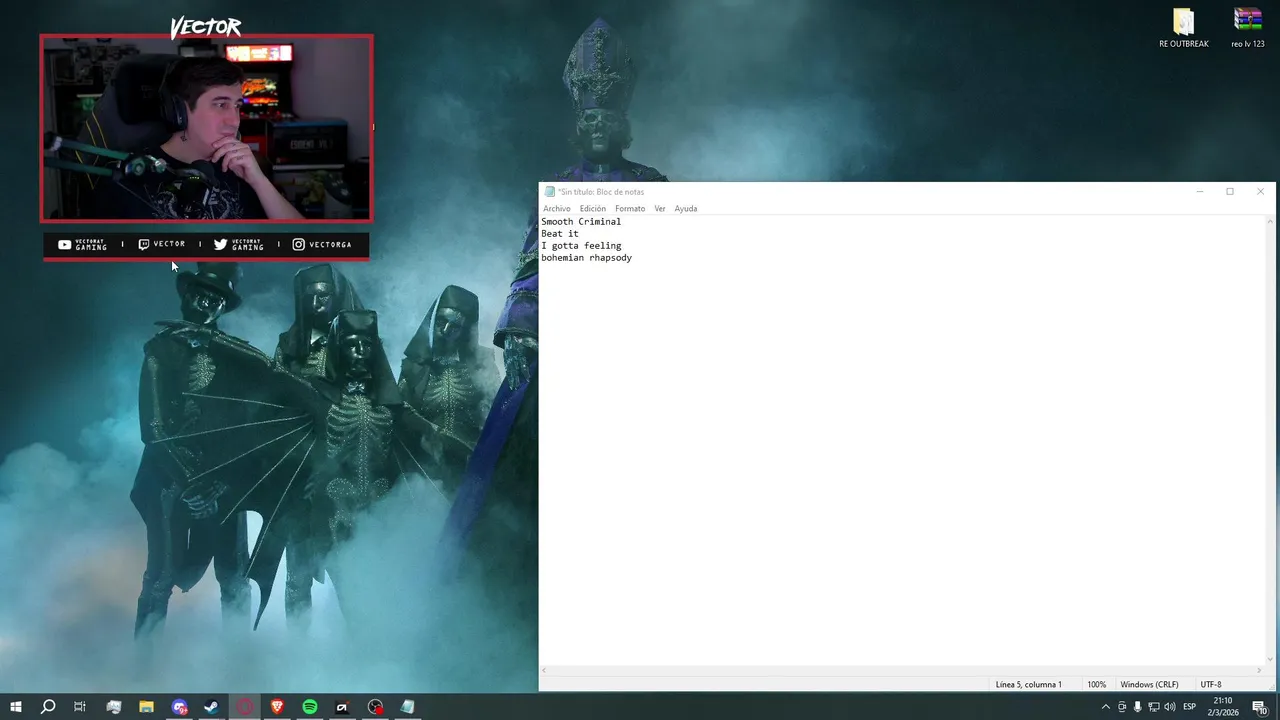Minimize the Notepad window
Screen dimensions: 1280x720
coord(1200,191)
